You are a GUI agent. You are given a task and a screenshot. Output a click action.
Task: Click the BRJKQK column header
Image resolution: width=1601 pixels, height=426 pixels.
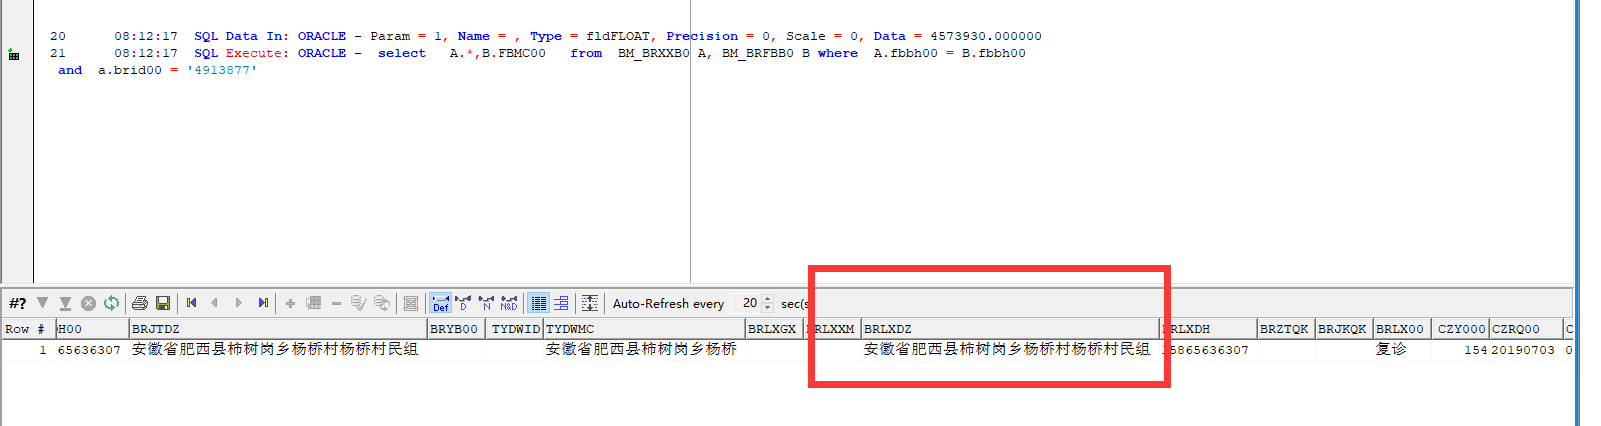tap(1343, 329)
